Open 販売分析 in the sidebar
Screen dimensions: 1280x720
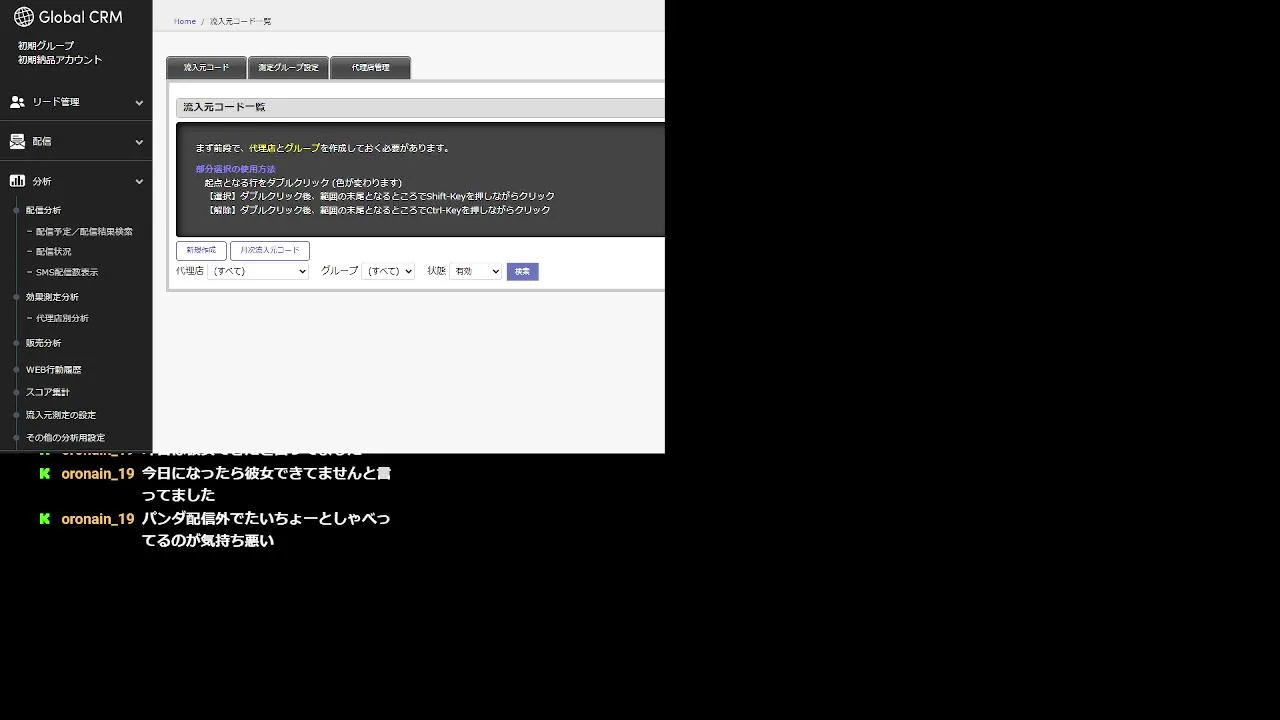[43, 343]
